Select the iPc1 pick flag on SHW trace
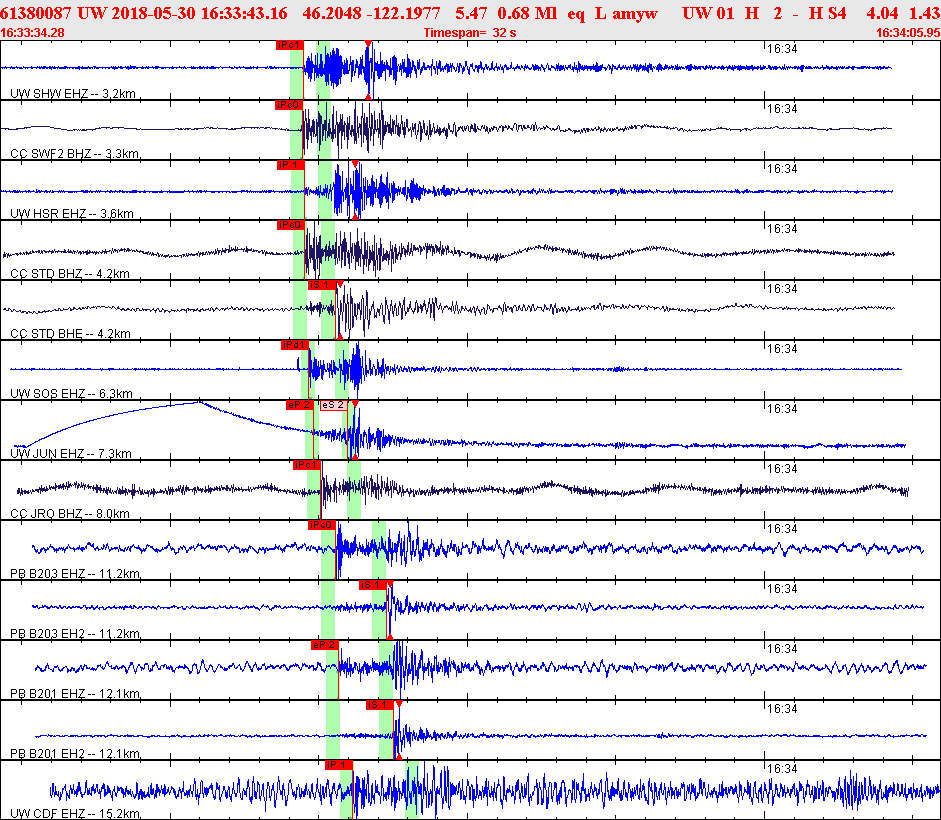The image size is (941, 820). 289,45
